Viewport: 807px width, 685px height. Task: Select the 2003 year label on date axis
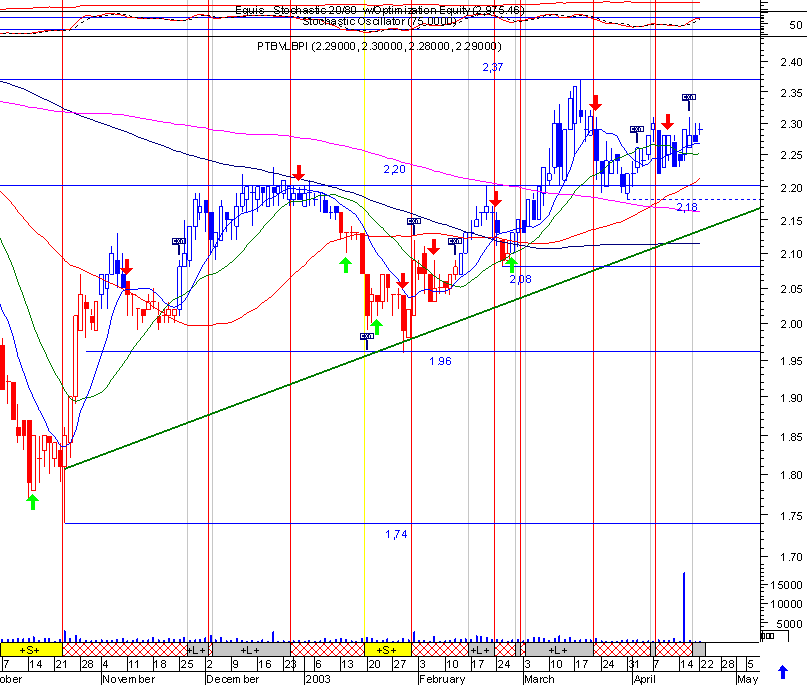[318, 679]
